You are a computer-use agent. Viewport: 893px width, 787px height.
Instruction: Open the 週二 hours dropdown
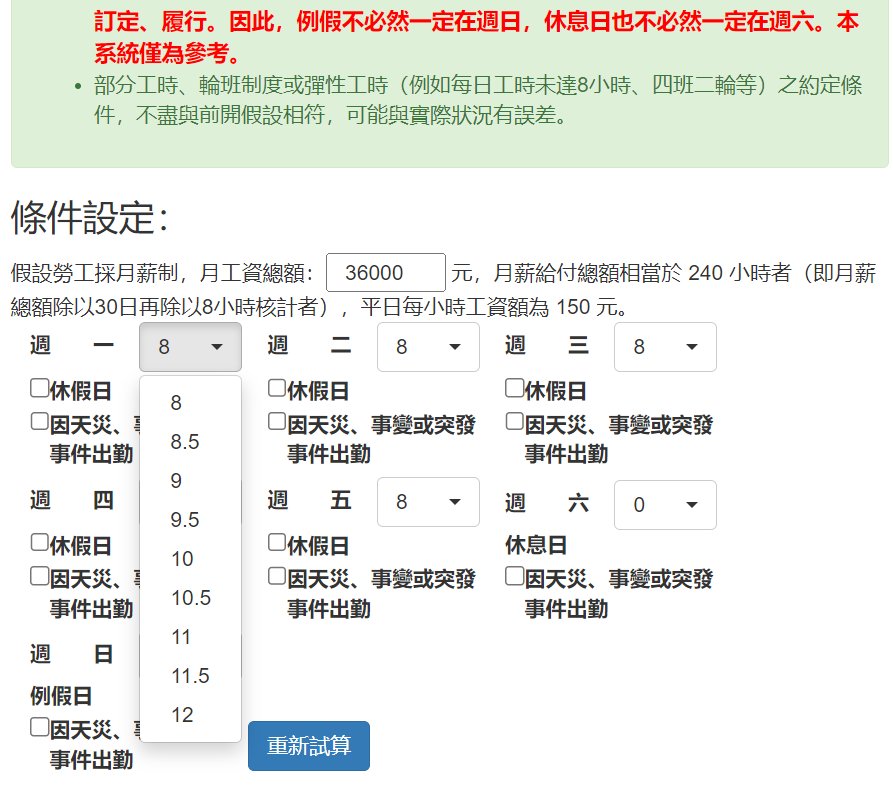pyautogui.click(x=428, y=347)
